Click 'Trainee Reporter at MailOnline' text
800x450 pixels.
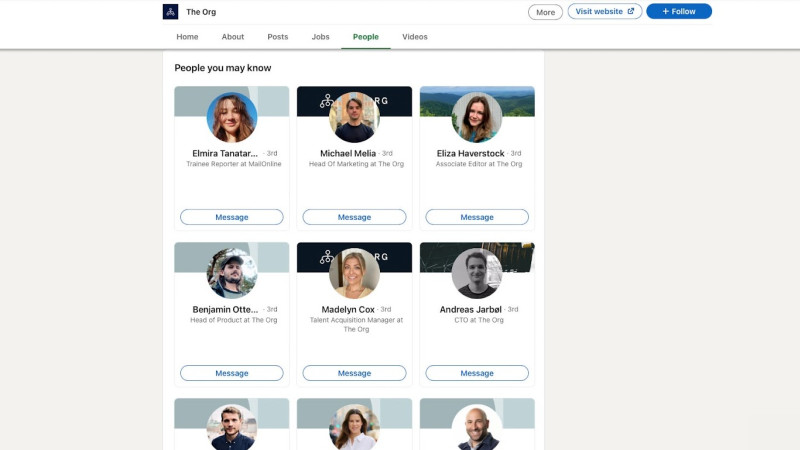pos(234,164)
